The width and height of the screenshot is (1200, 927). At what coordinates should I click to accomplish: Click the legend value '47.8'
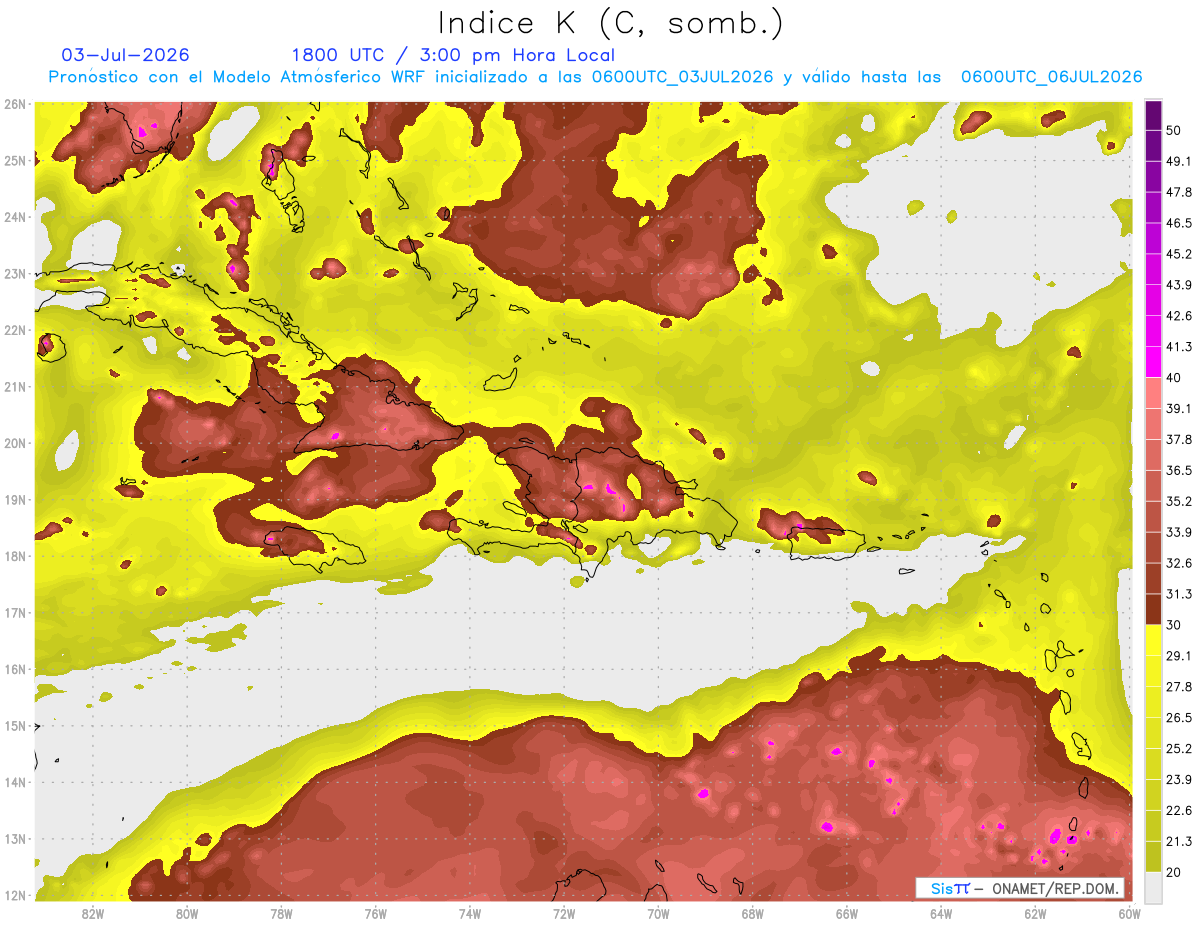(x=1178, y=192)
